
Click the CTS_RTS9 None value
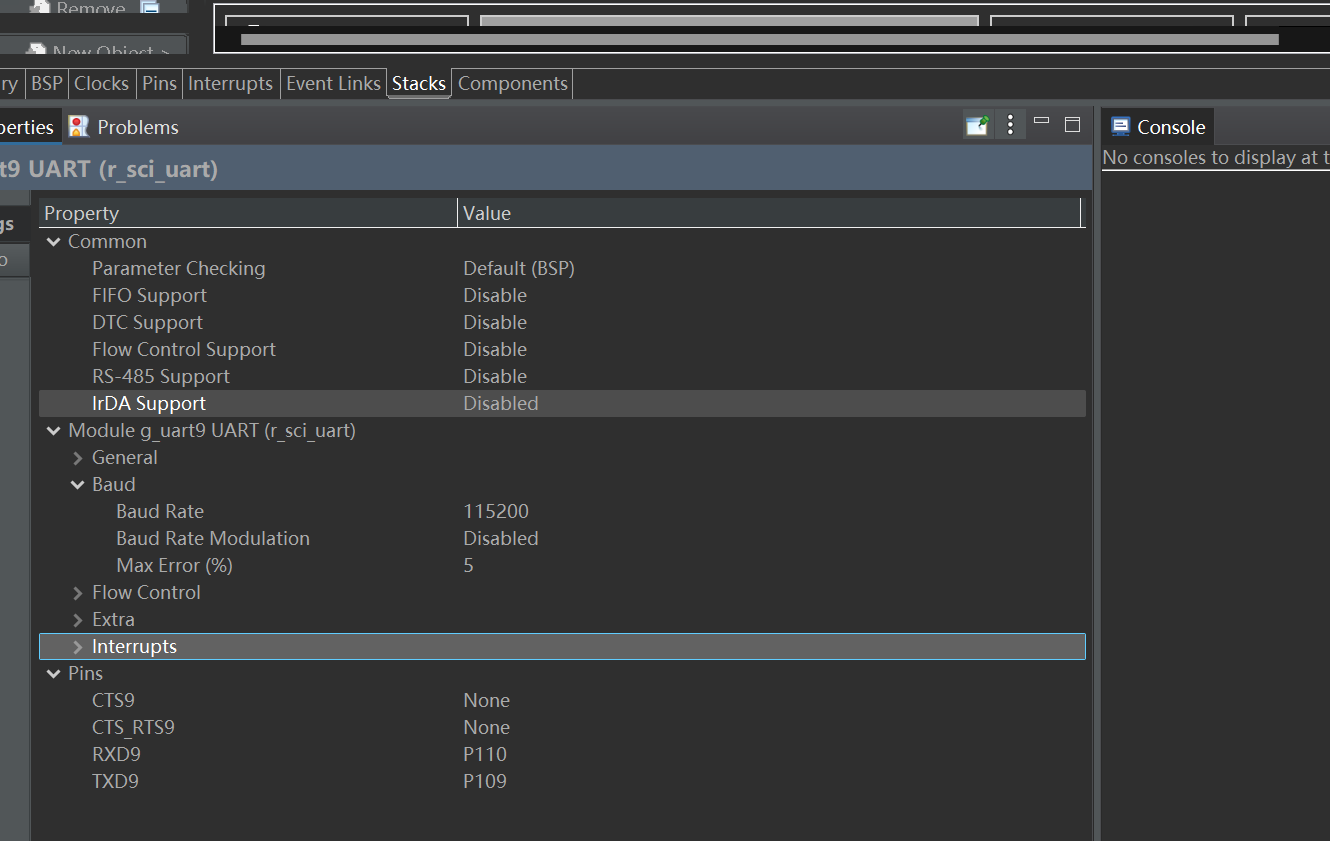[x=487, y=728]
